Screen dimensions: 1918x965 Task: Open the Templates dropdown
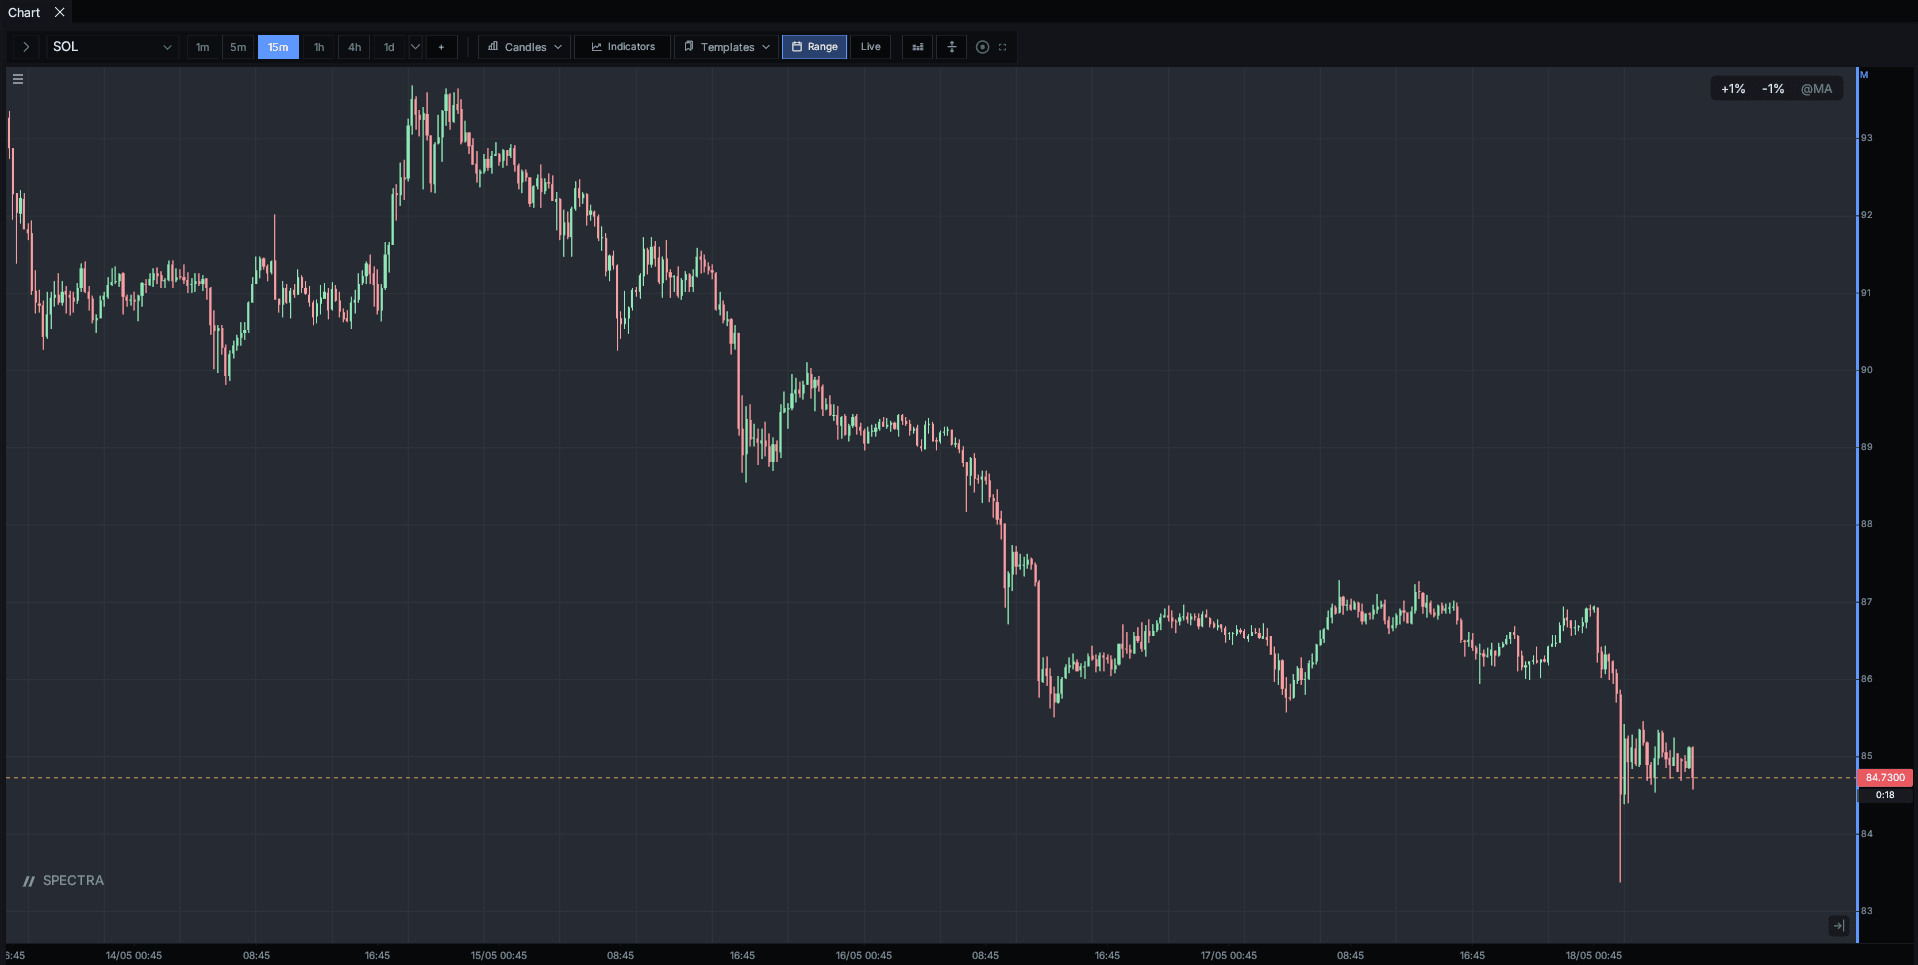tap(727, 47)
